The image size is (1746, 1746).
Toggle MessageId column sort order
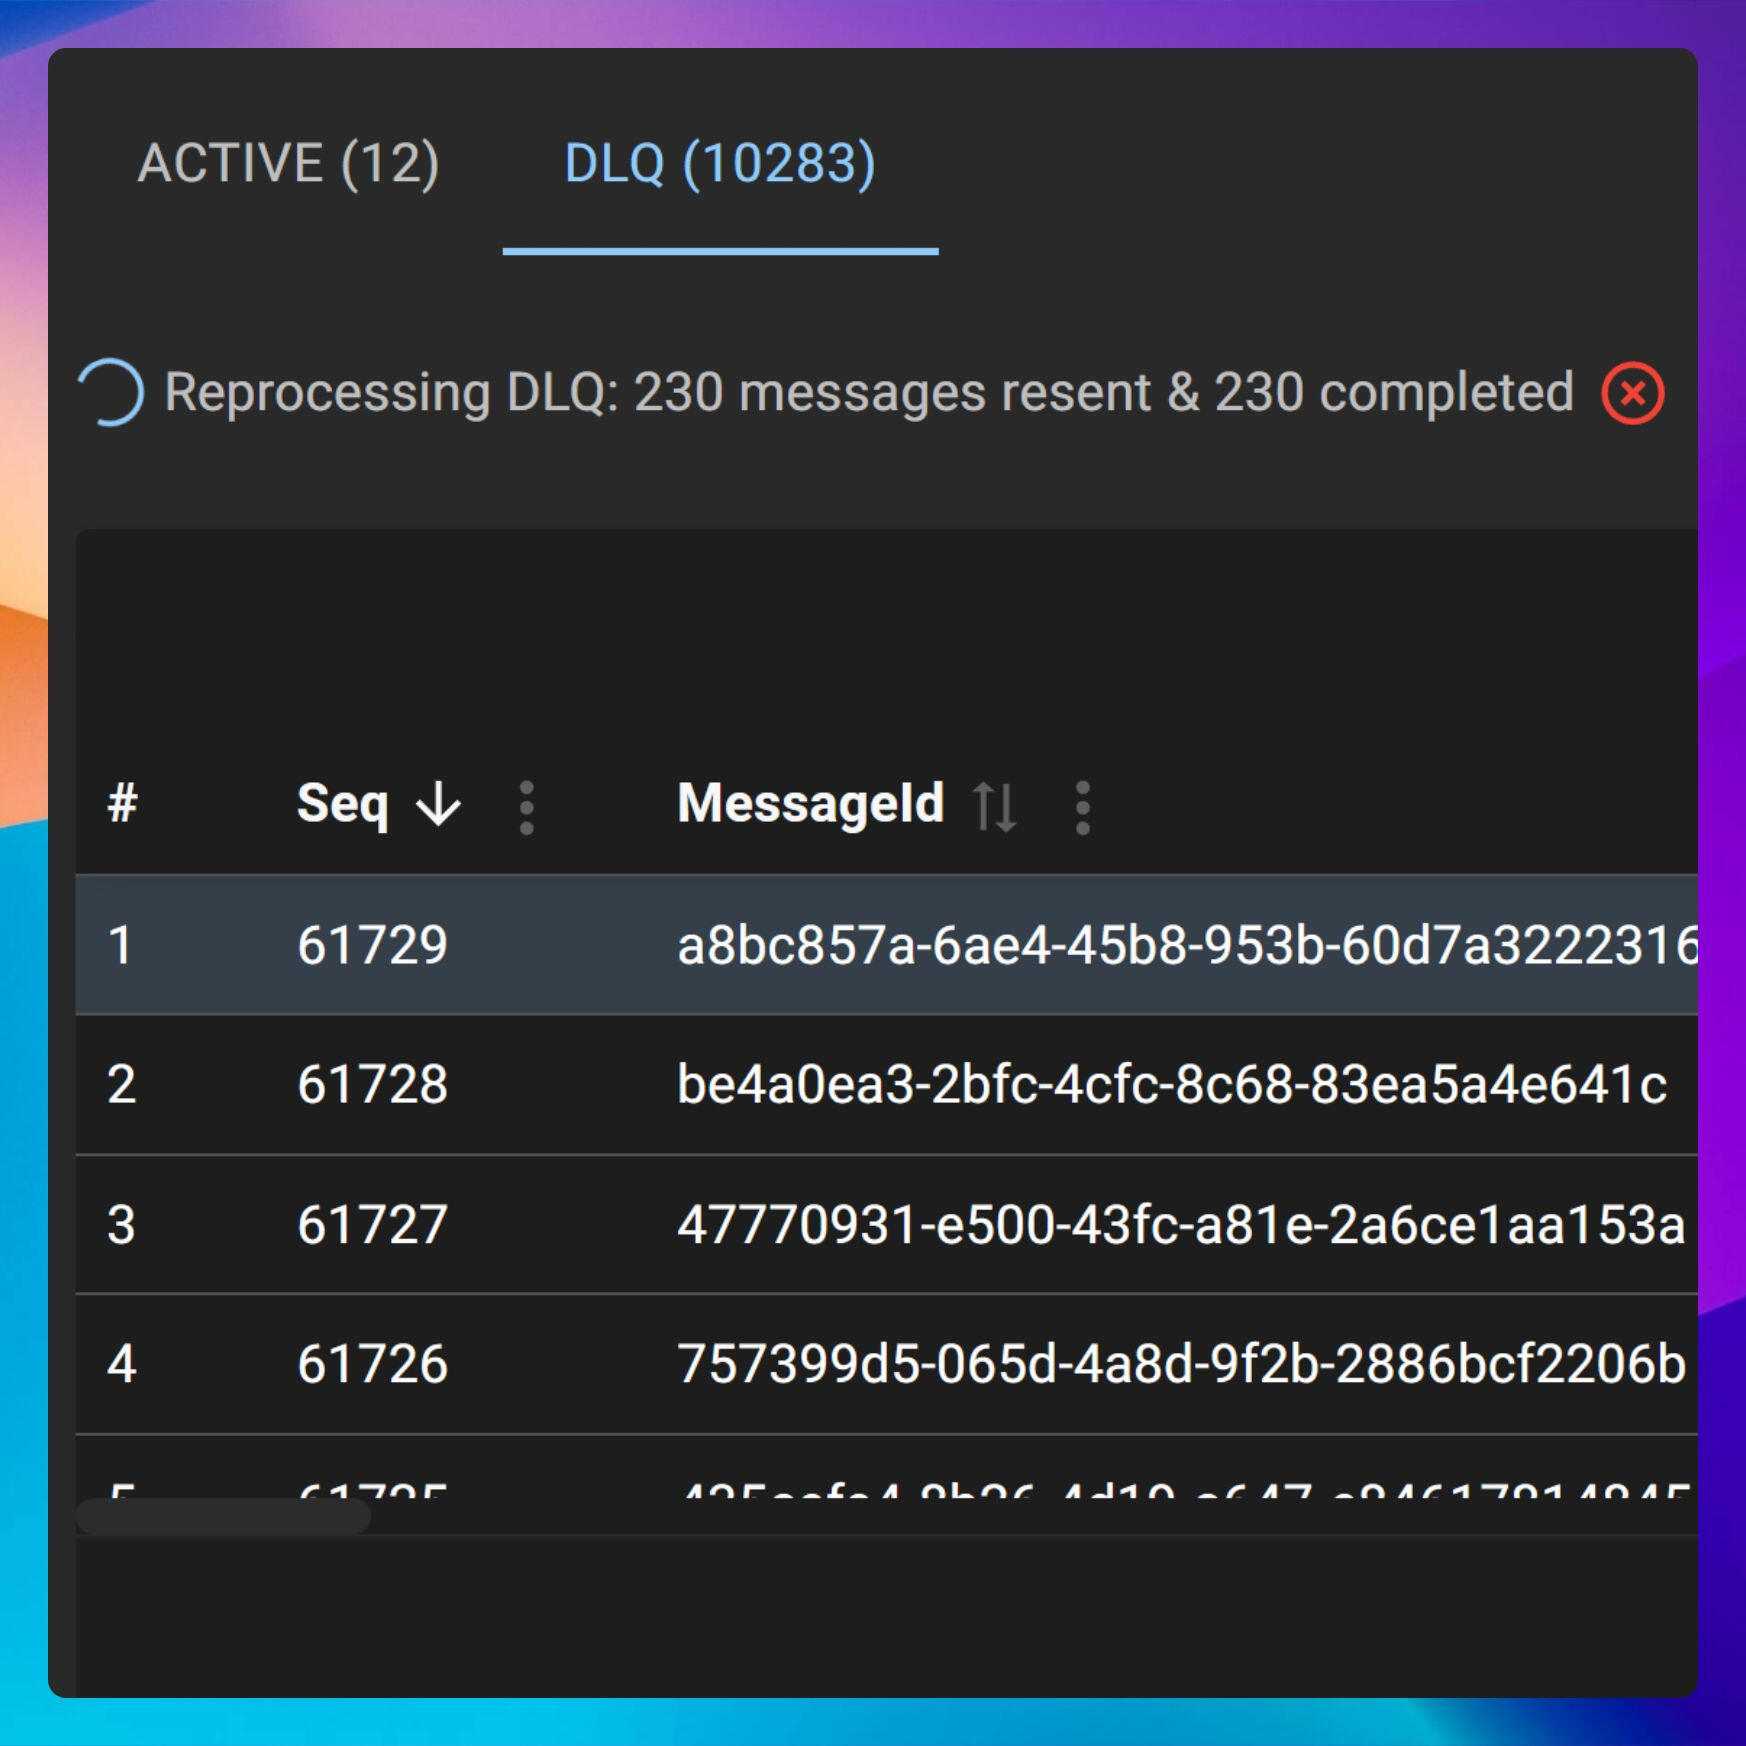tap(995, 806)
